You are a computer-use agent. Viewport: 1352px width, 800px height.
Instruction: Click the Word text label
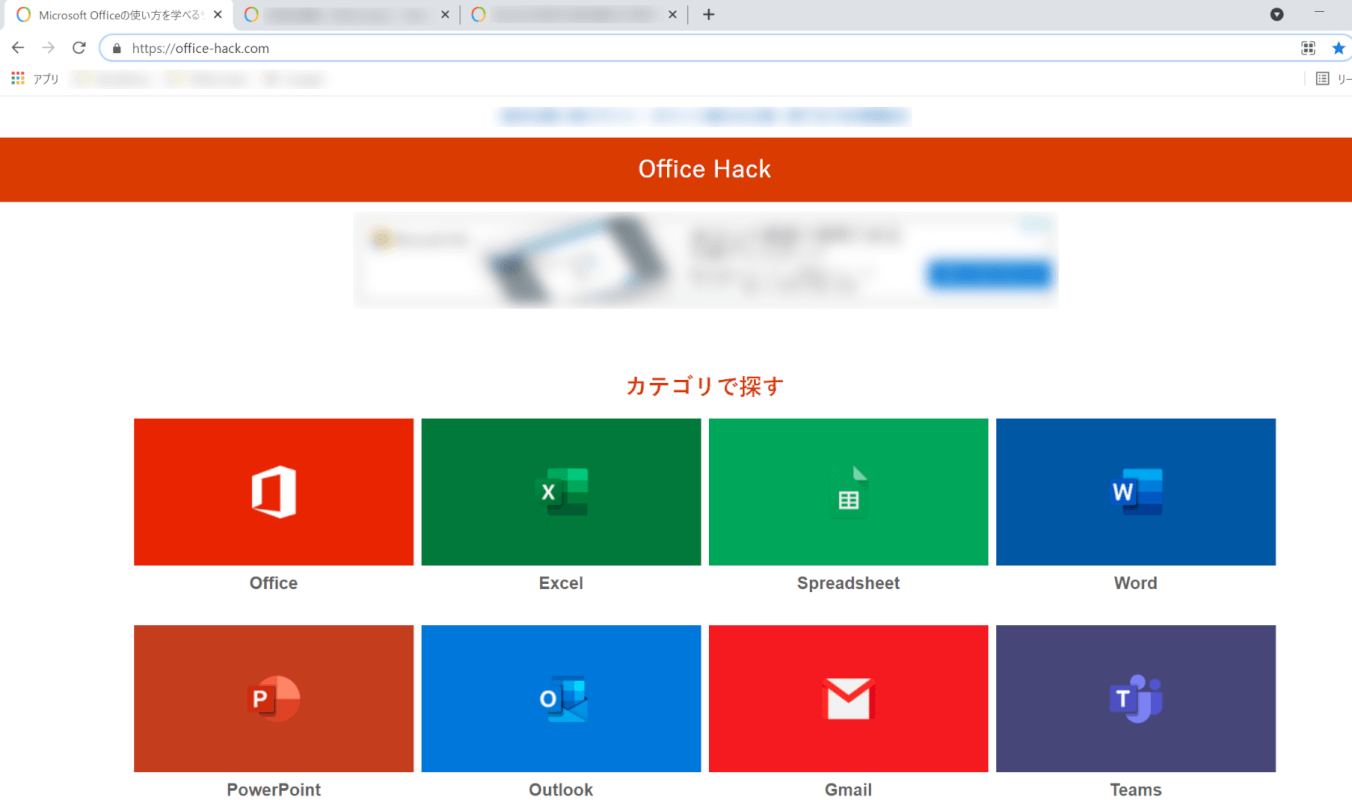click(x=1136, y=583)
